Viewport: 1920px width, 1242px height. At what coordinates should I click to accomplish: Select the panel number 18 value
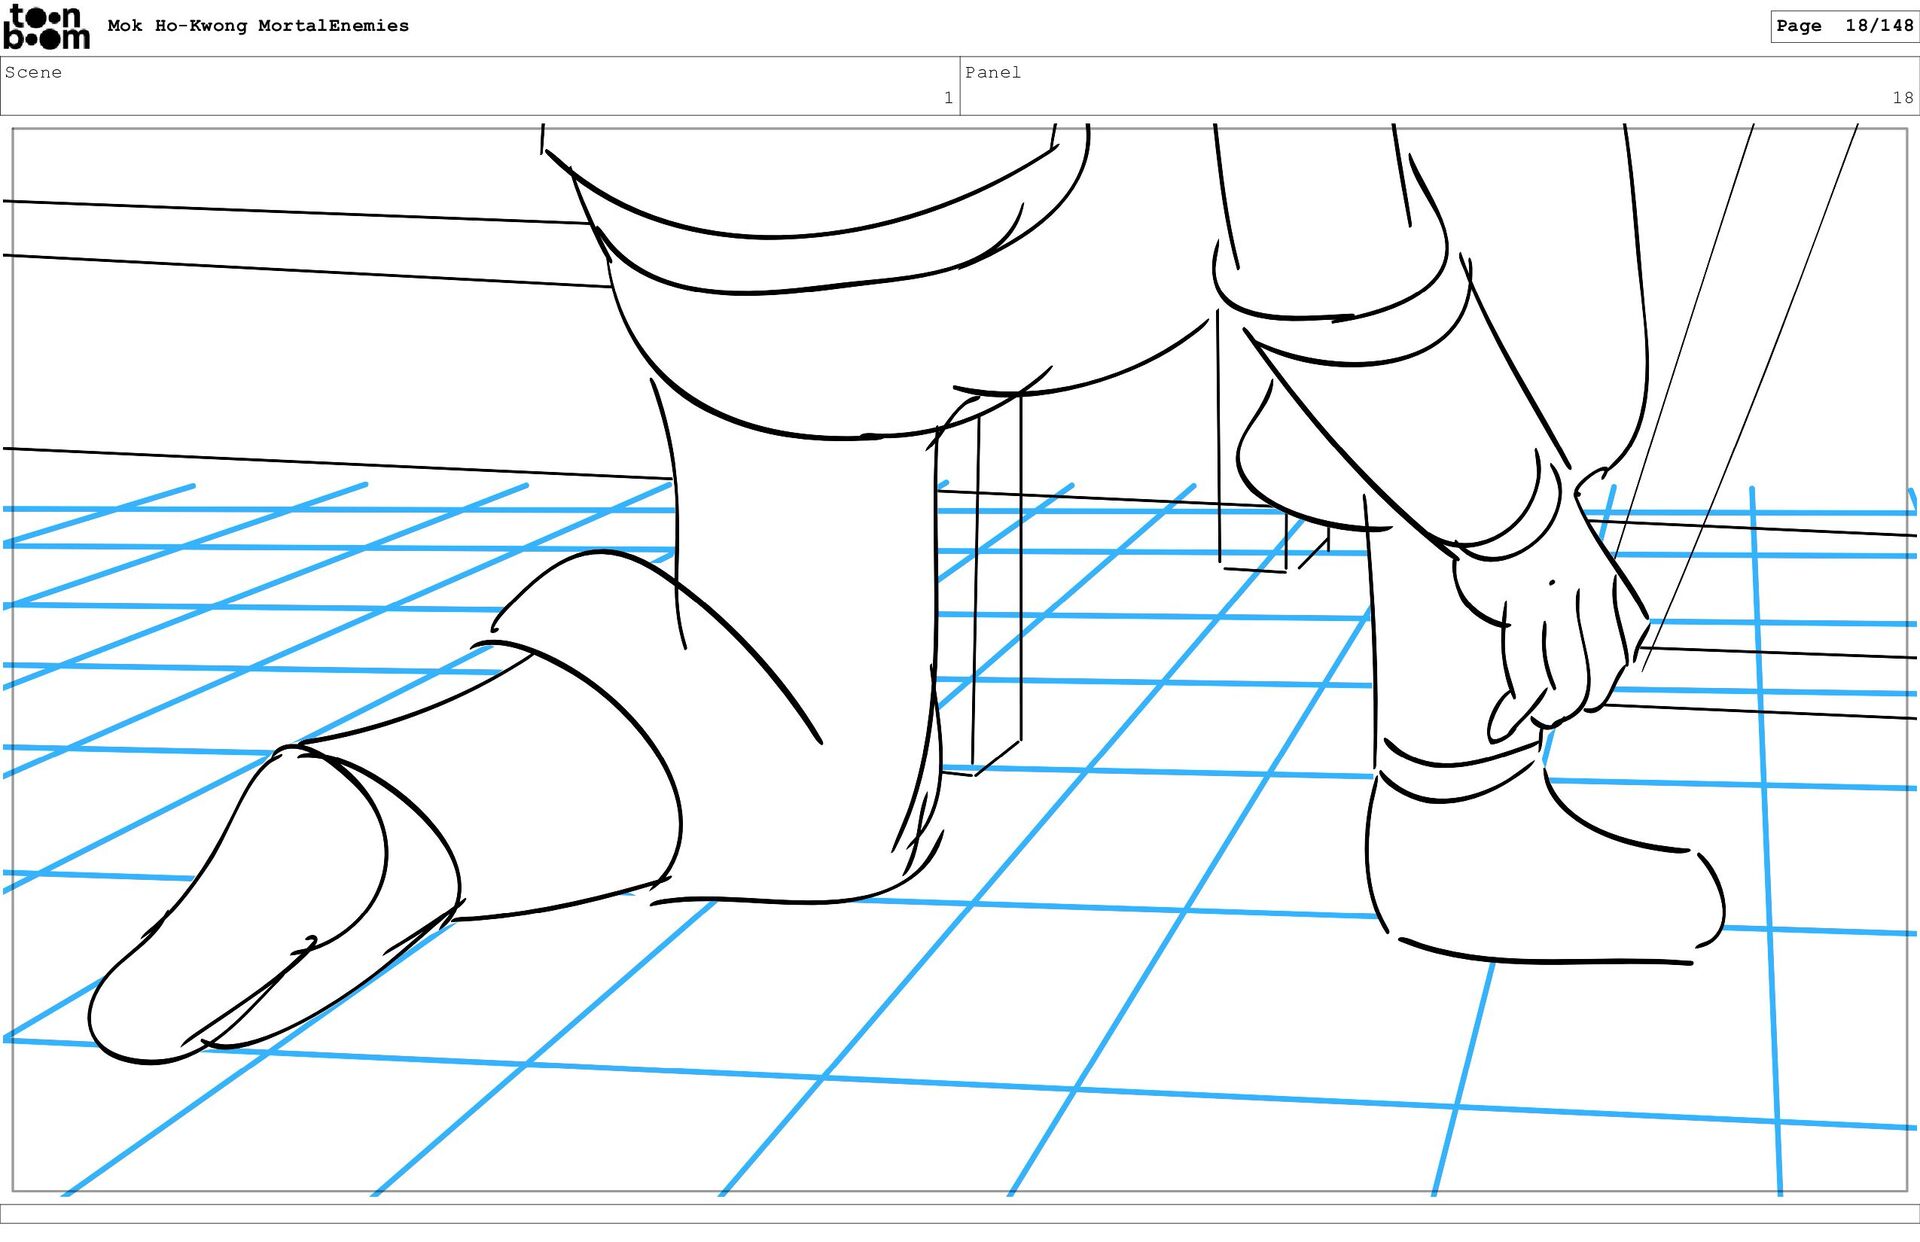click(x=1901, y=98)
